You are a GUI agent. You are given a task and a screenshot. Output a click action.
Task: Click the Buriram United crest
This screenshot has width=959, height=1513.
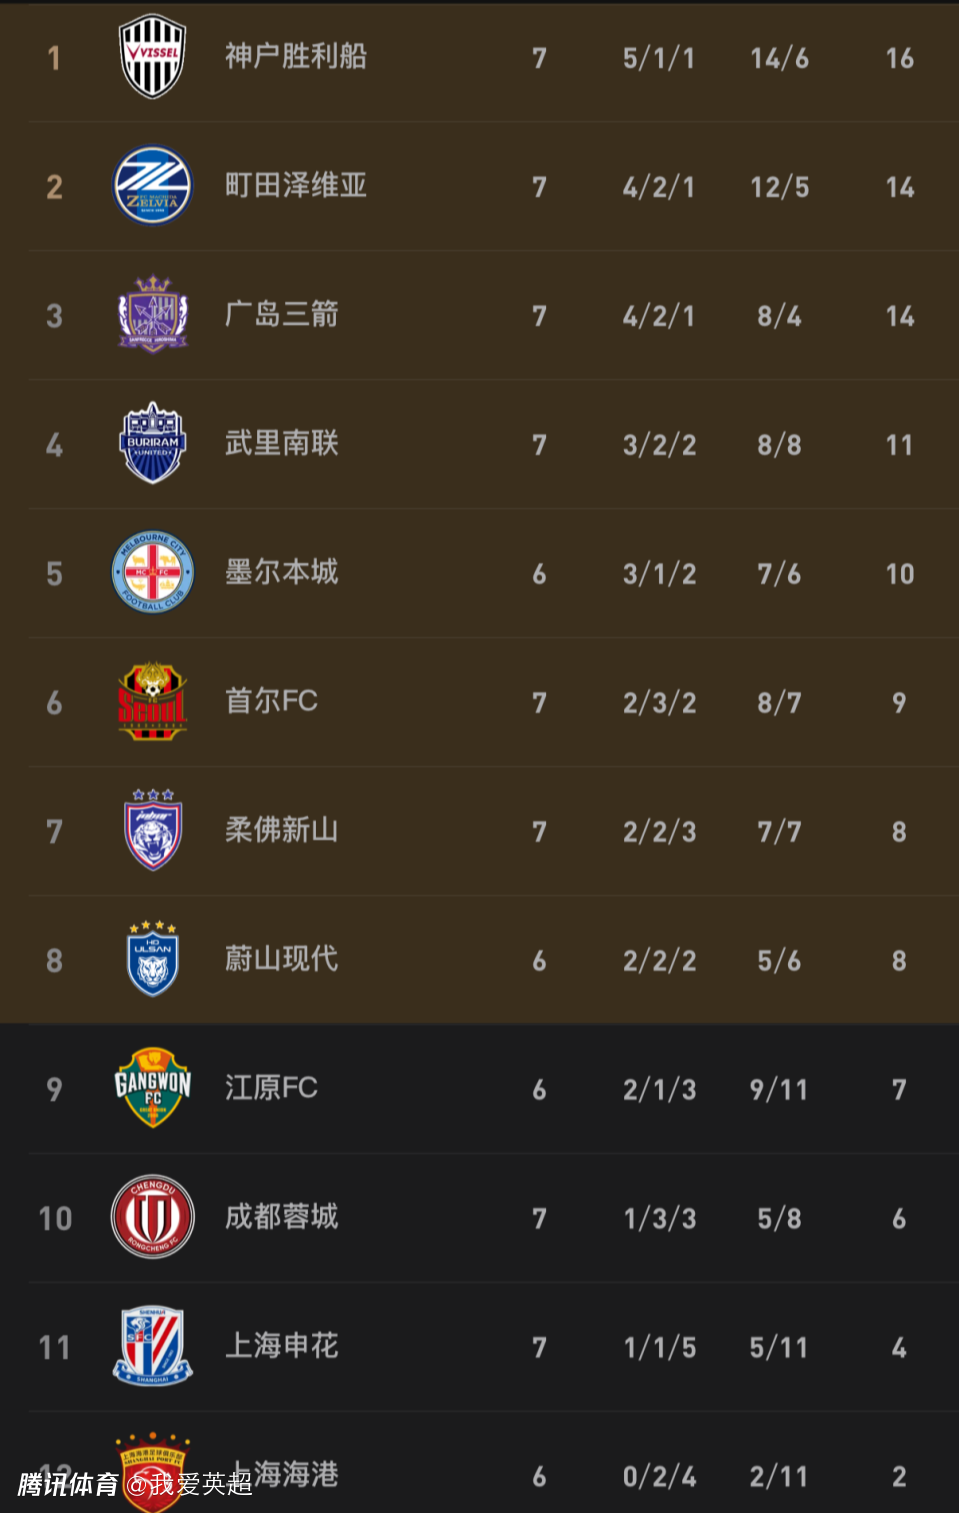[x=152, y=443]
